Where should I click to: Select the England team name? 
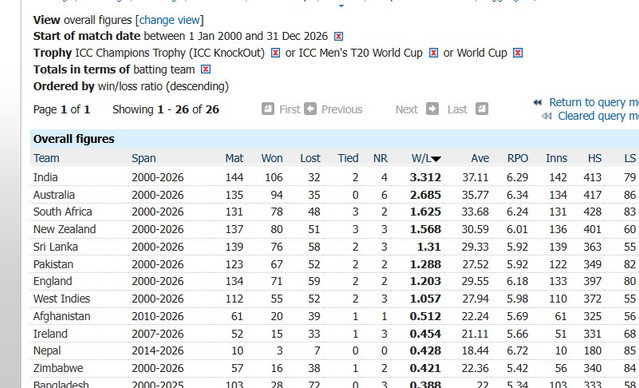pos(53,281)
